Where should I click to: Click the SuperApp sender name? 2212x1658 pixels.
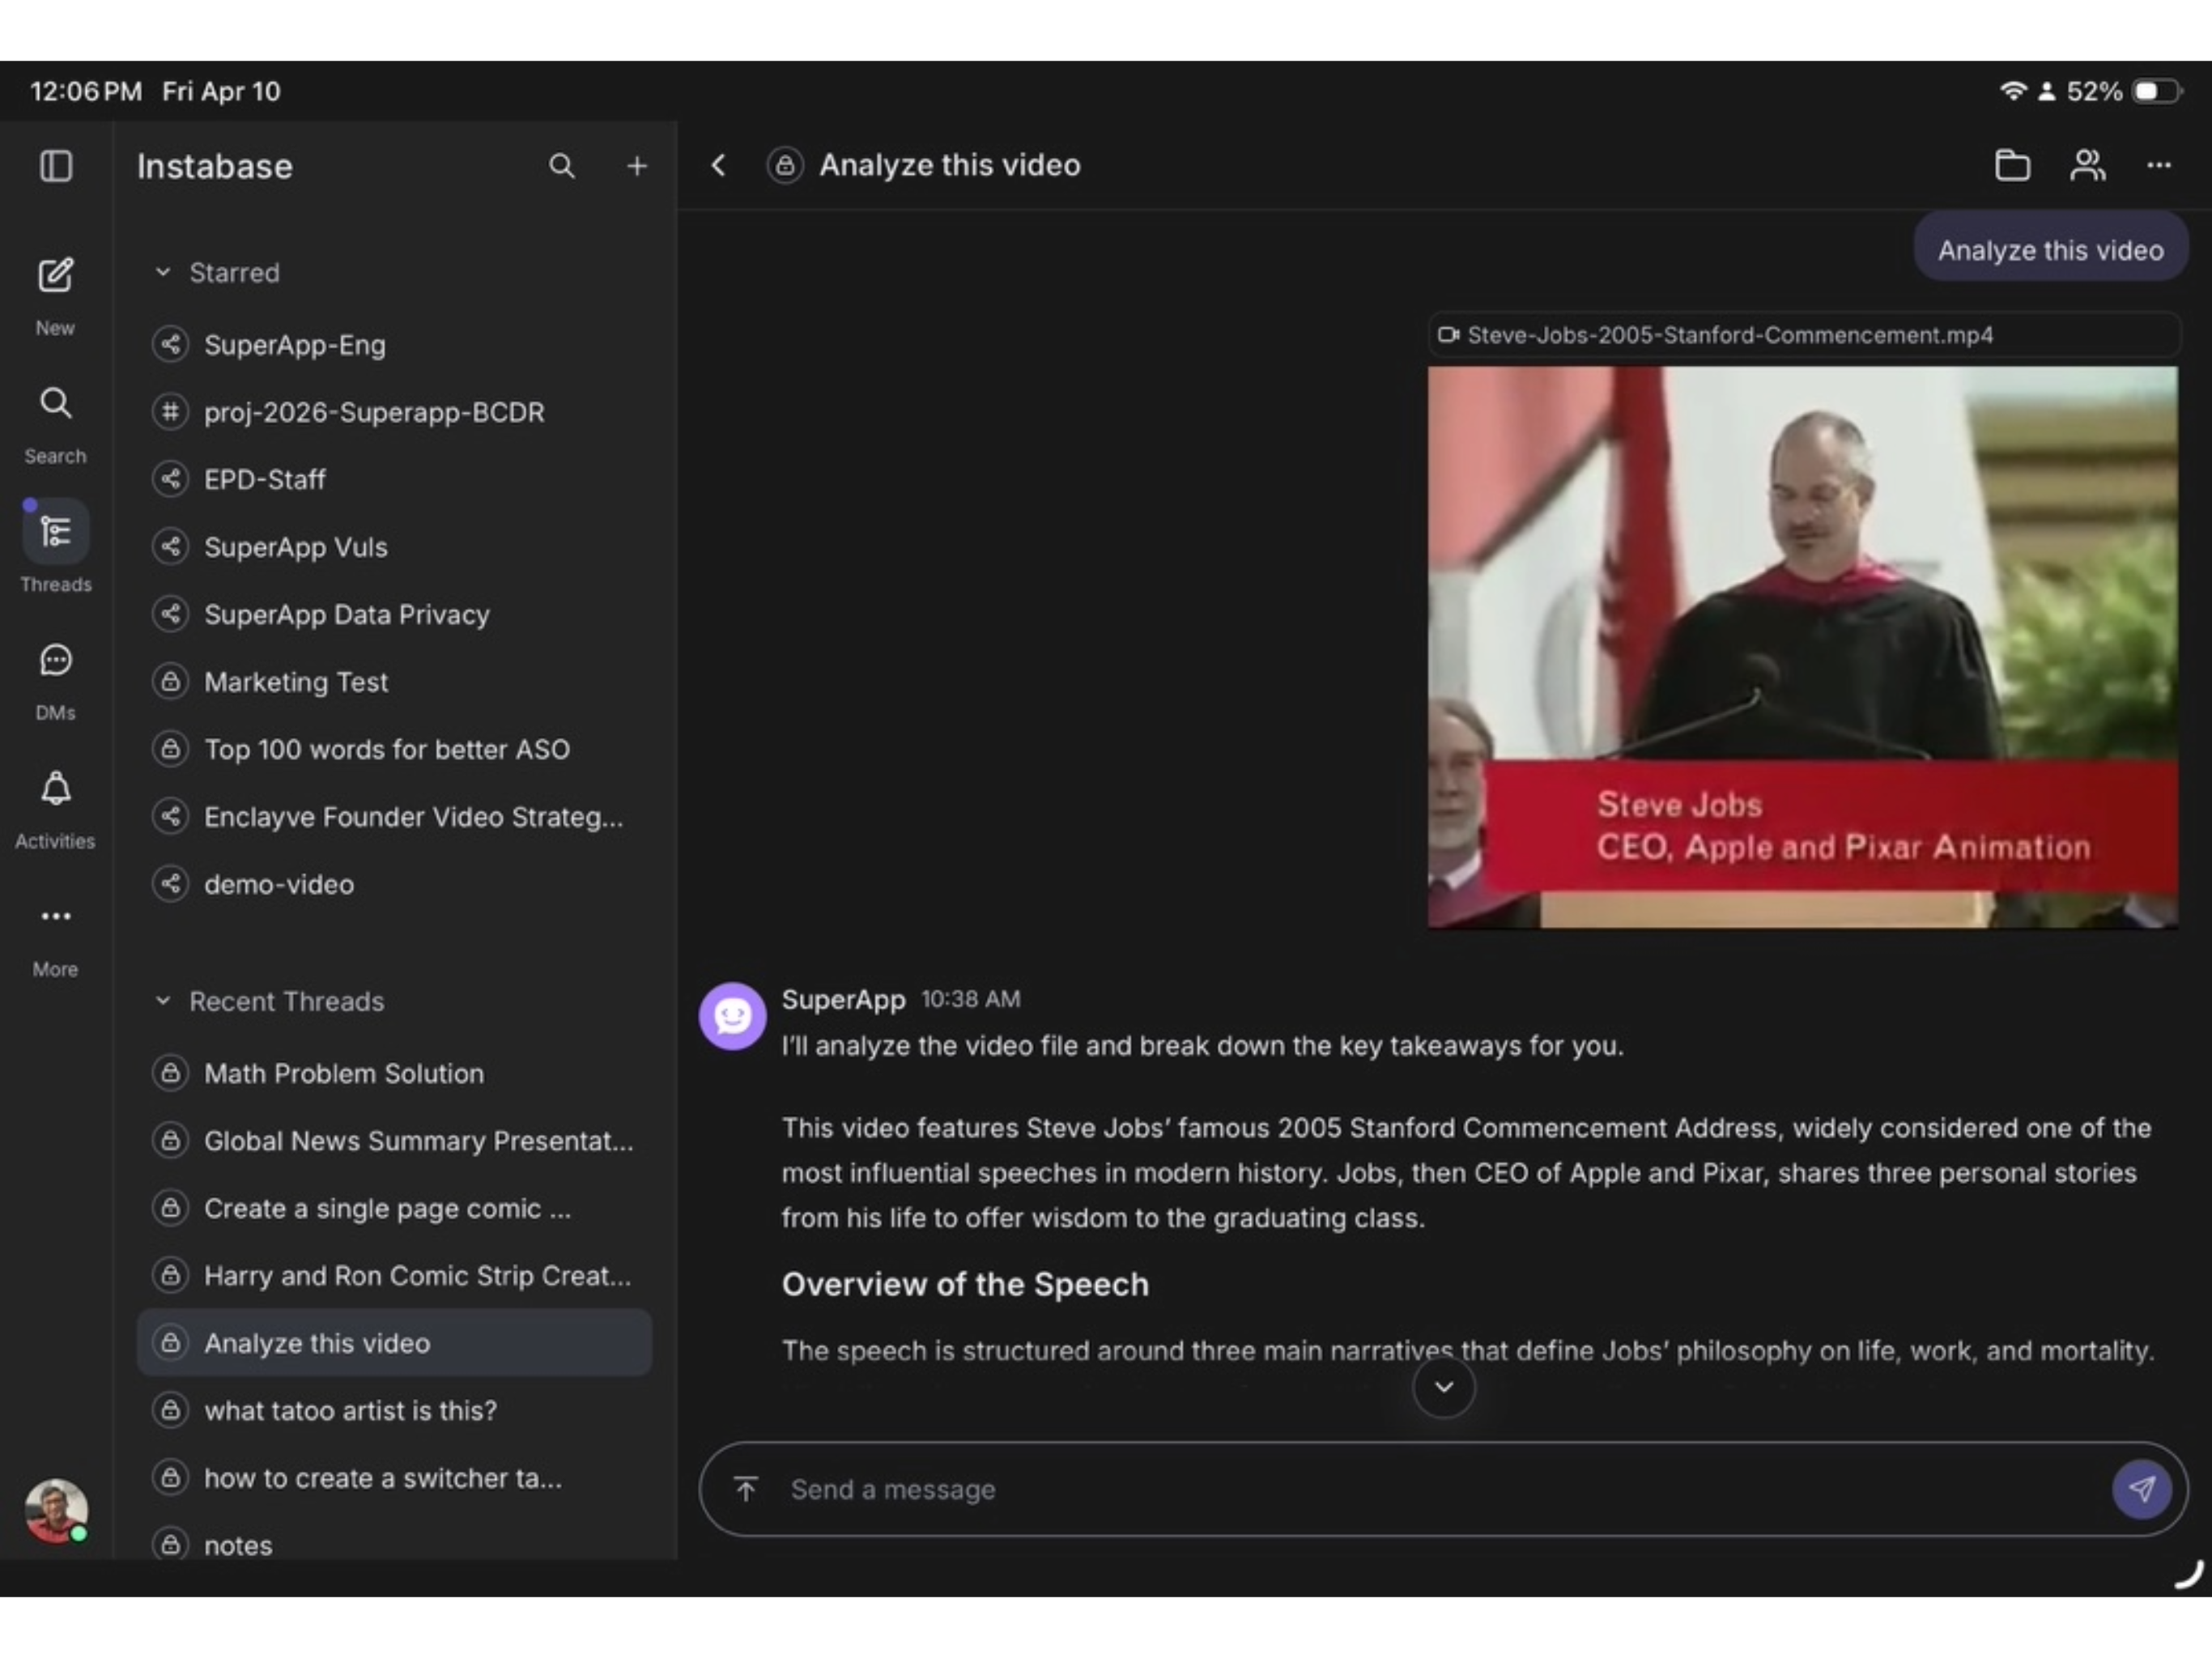pyautogui.click(x=843, y=999)
